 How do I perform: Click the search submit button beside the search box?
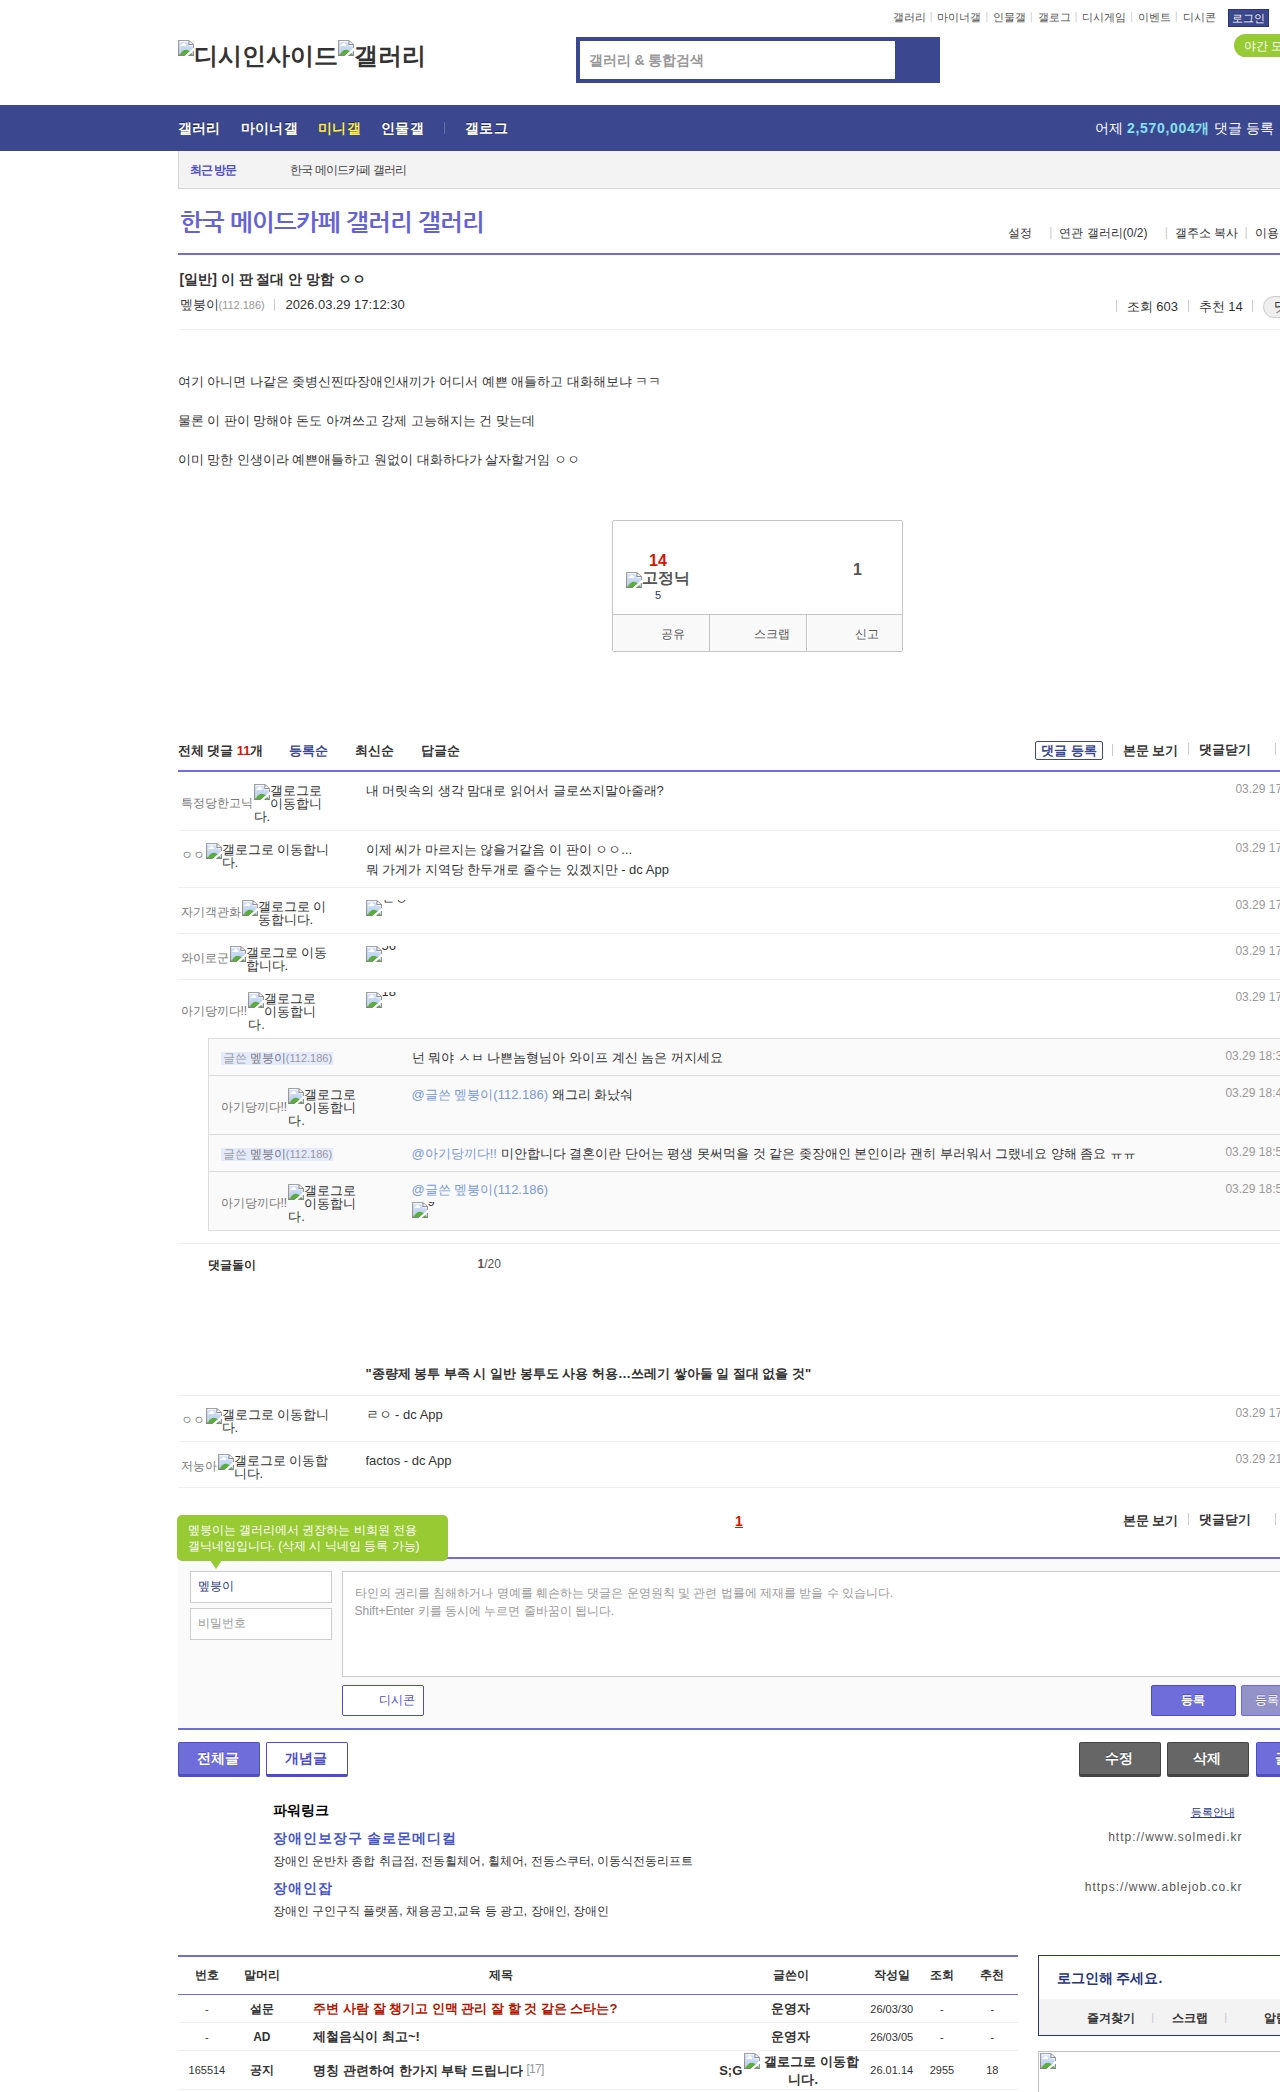[x=917, y=60]
